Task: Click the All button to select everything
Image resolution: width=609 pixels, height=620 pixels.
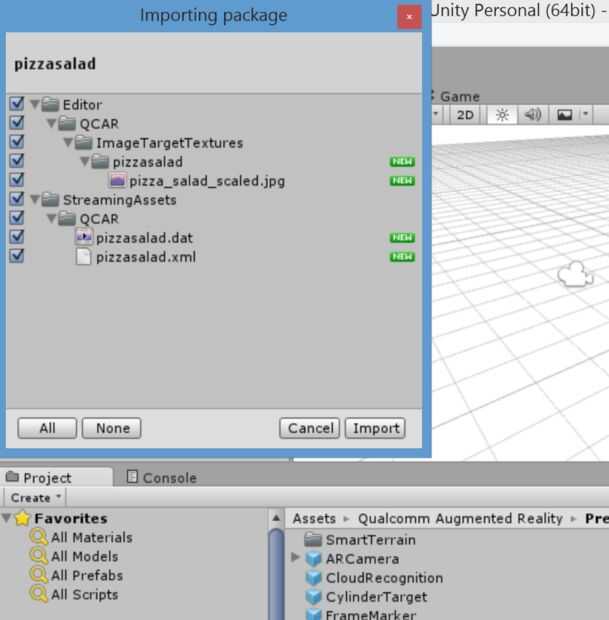Action: click(47, 428)
